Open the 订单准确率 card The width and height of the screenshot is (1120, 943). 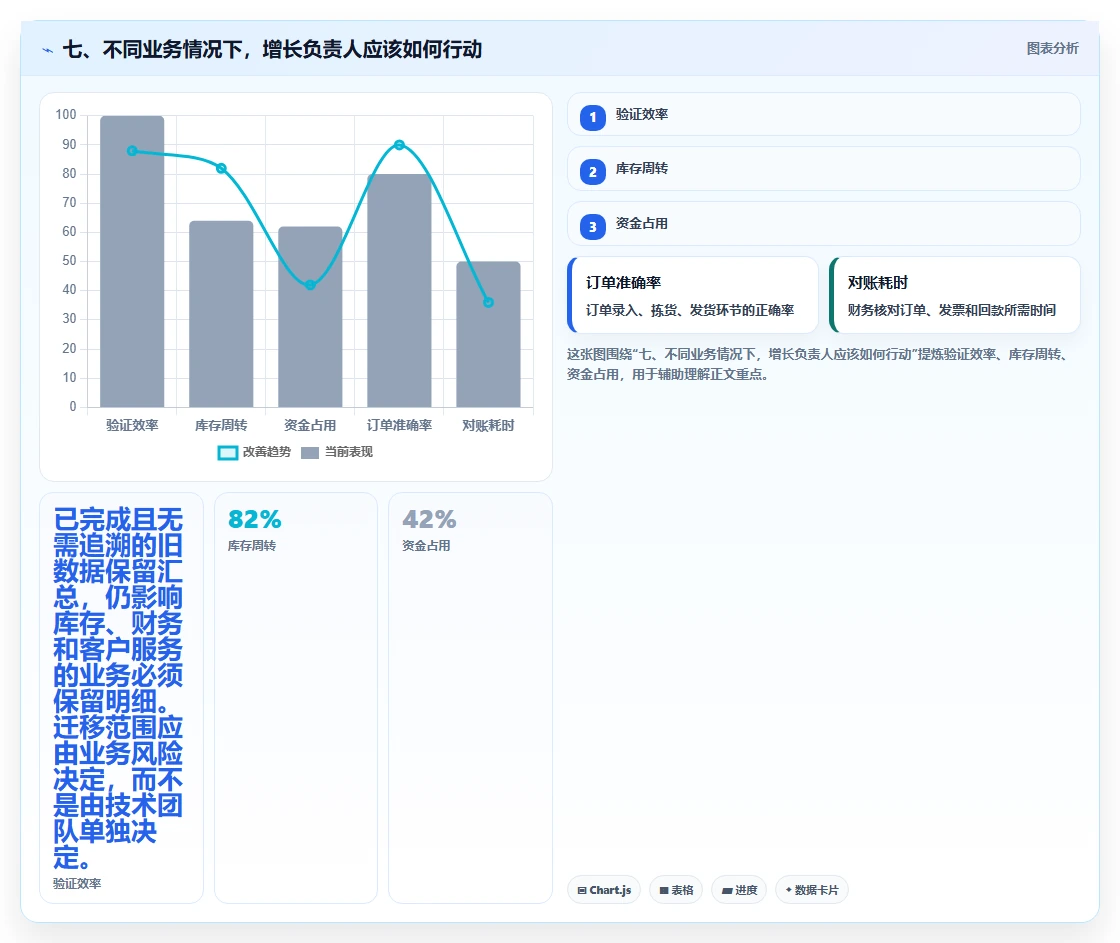pos(693,295)
